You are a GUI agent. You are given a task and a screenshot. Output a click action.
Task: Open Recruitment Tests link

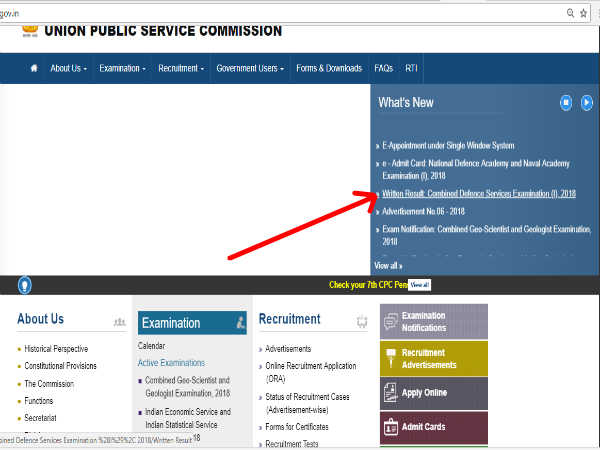[x=292, y=444]
